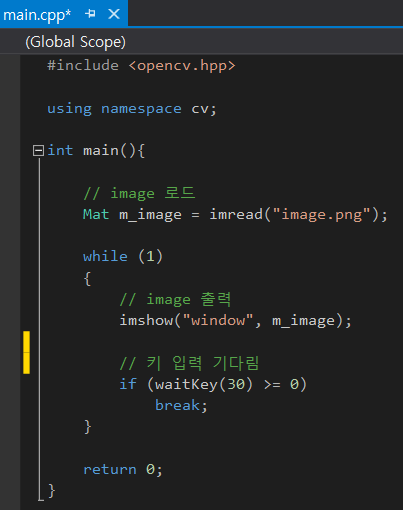403x510 pixels.
Task: Click the '// image 로드' comment
Action: tap(139, 193)
